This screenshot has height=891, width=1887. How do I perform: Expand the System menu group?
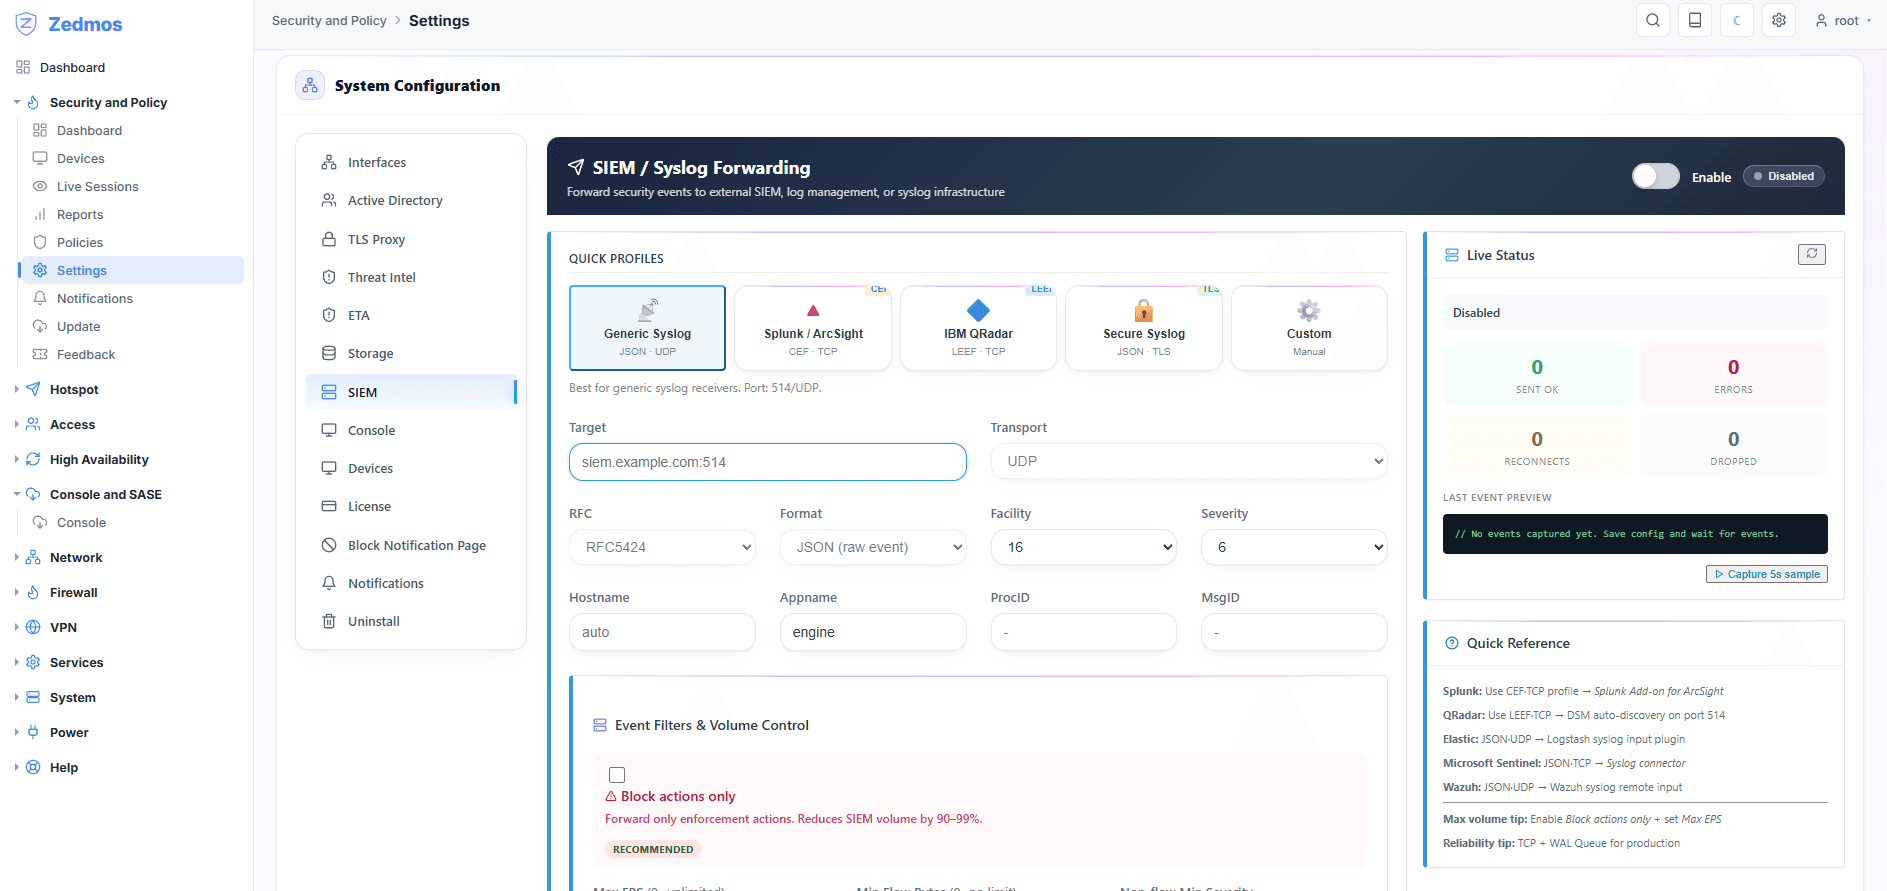[73, 697]
